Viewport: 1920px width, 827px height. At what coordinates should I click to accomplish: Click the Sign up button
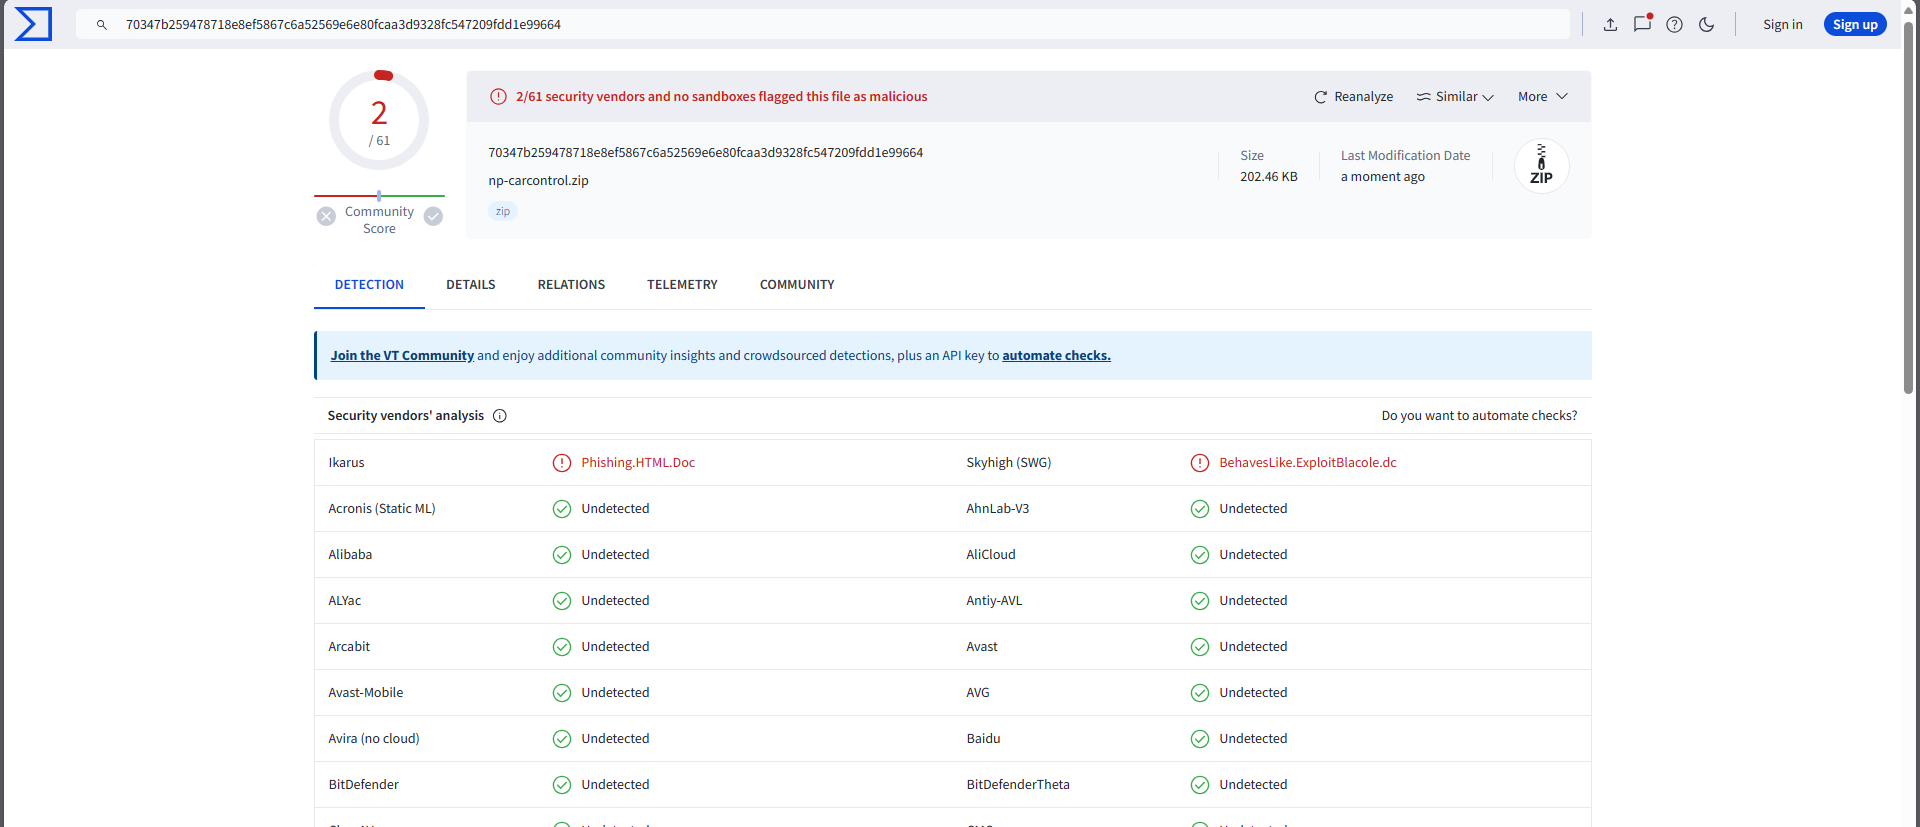tap(1855, 24)
